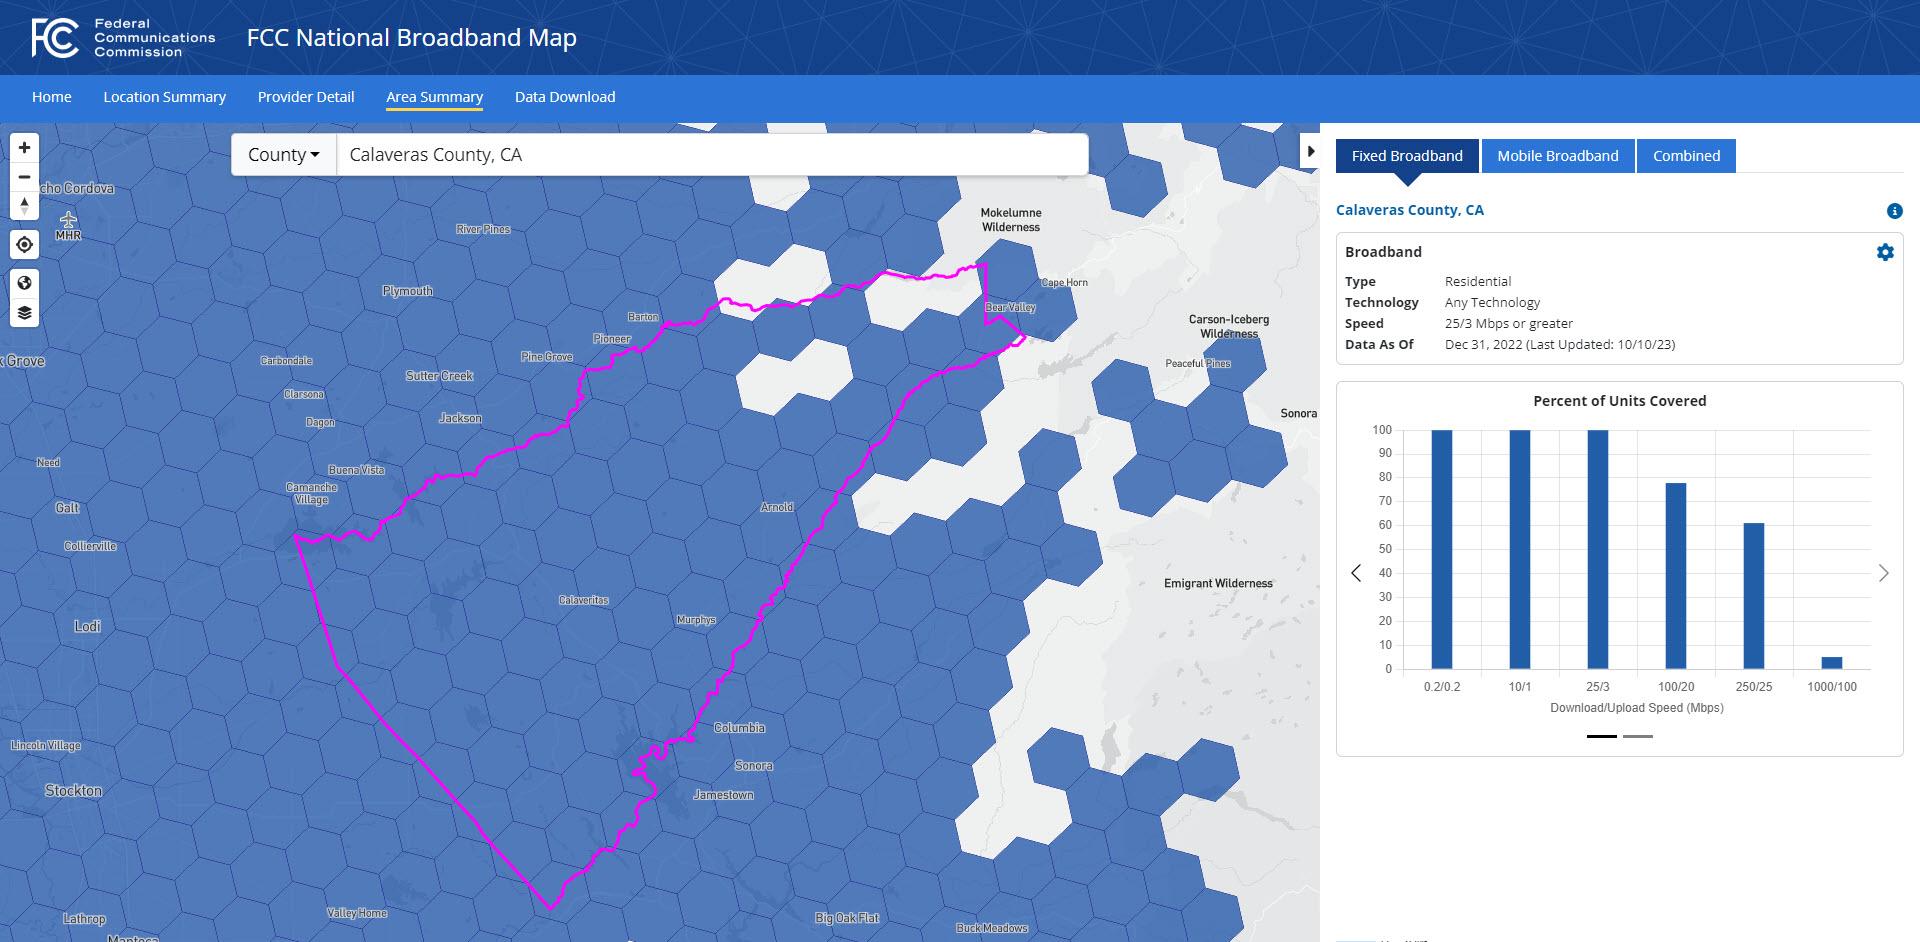Viewport: 1920px width, 942px height.
Task: Click Big Oak Flat map label
Action: pos(847,918)
